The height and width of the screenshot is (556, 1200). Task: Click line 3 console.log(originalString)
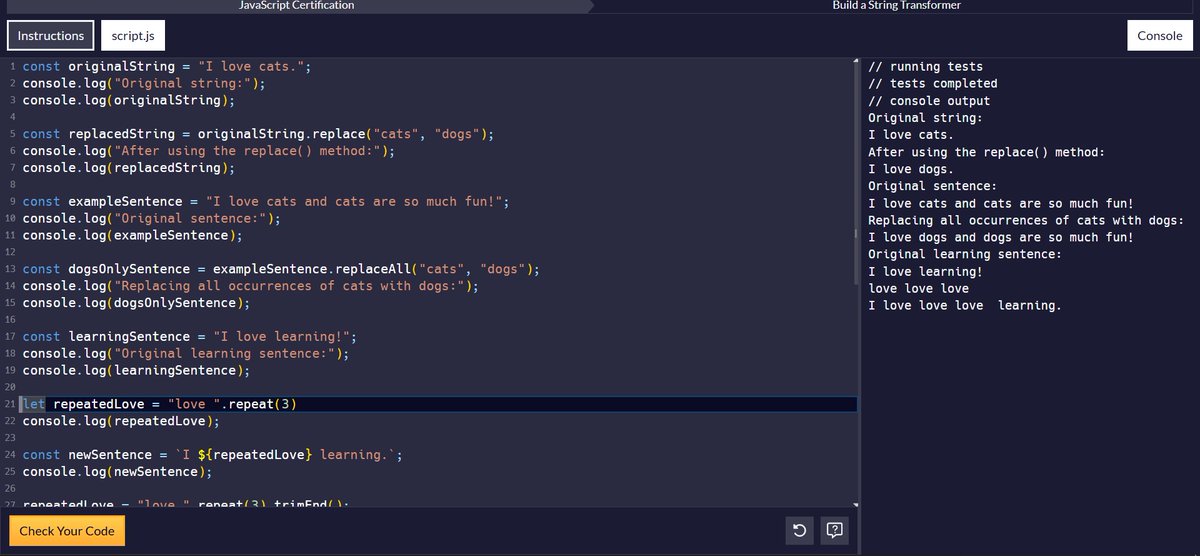129,101
